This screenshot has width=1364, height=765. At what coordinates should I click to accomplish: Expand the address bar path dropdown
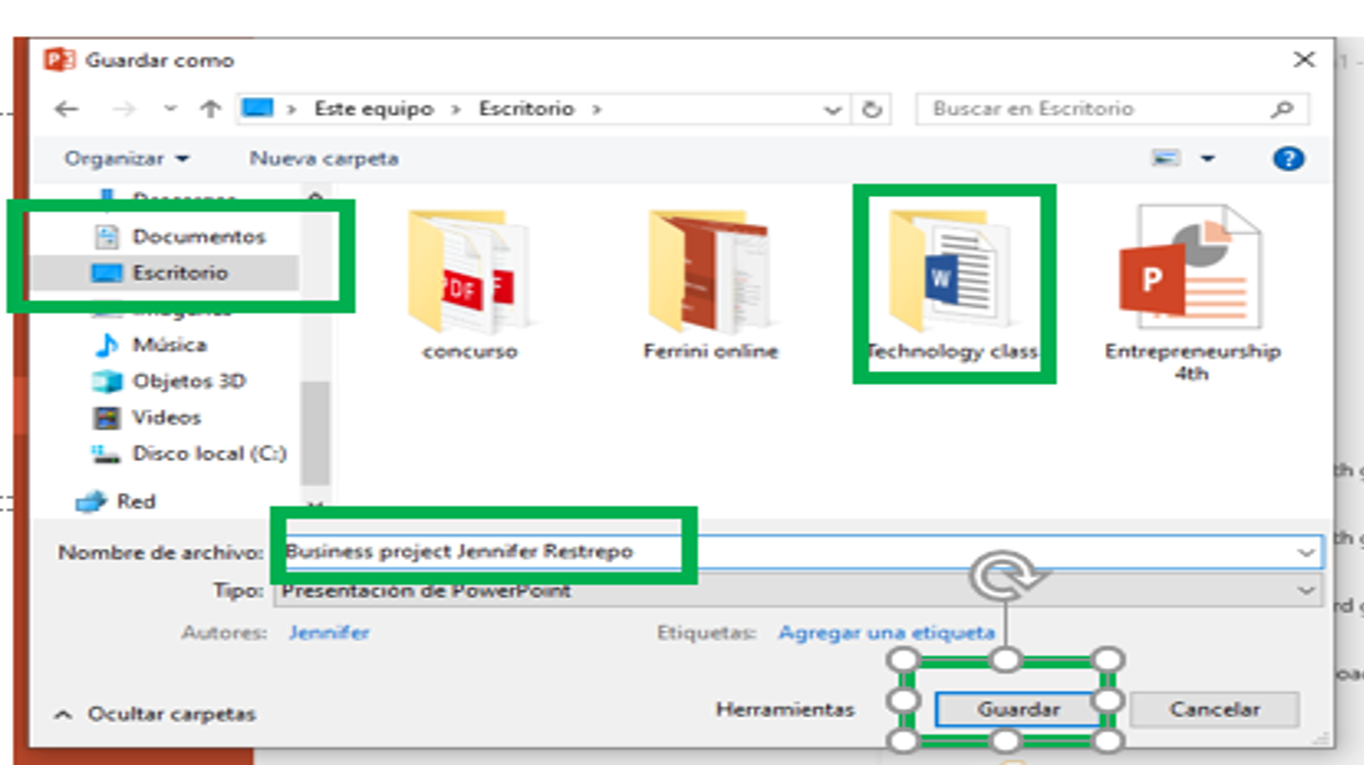point(832,110)
